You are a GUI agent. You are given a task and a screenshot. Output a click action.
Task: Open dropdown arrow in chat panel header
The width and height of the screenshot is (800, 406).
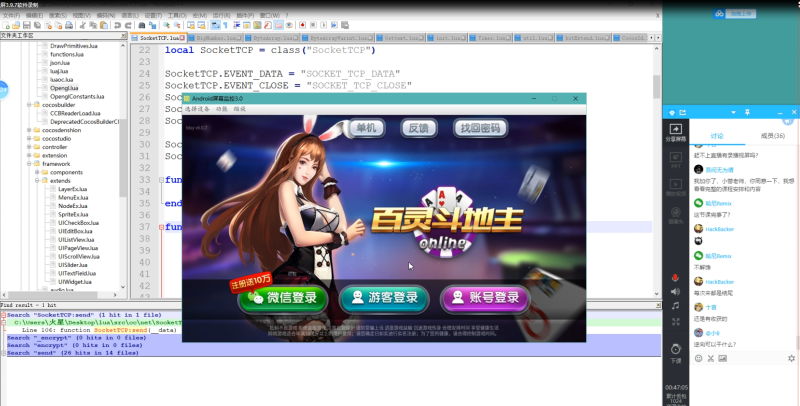[x=733, y=112]
